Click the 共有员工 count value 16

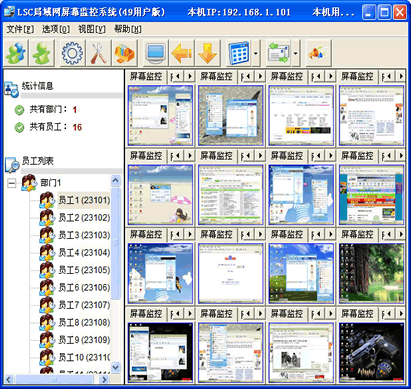(x=77, y=127)
